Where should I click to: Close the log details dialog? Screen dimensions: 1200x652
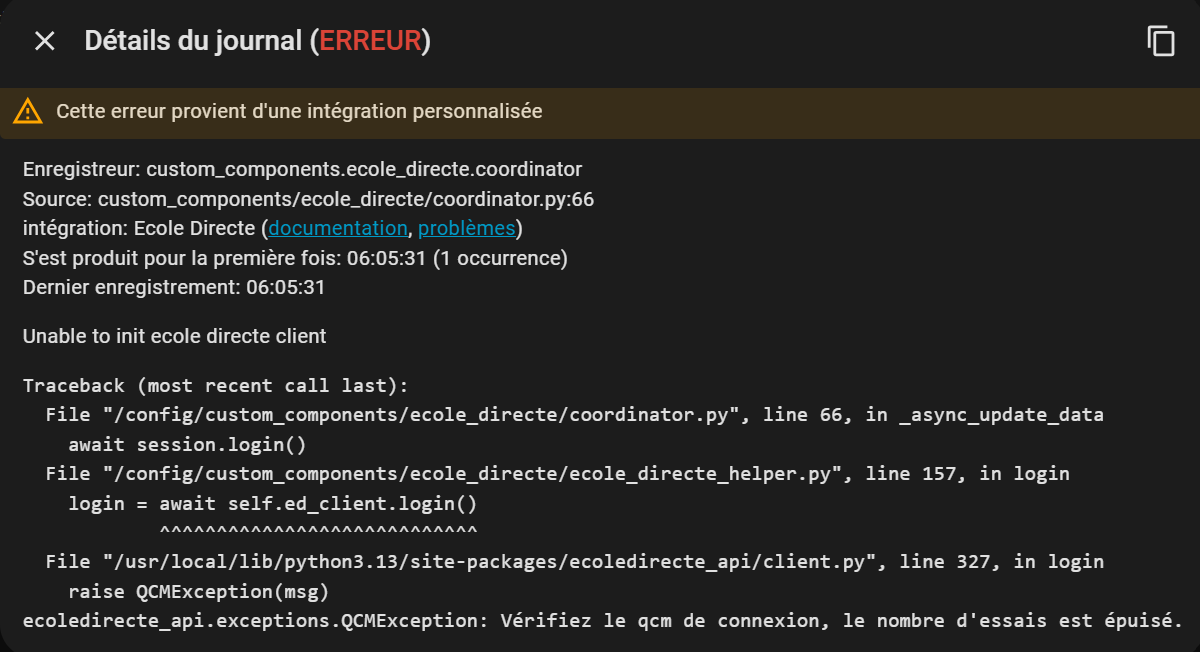45,41
